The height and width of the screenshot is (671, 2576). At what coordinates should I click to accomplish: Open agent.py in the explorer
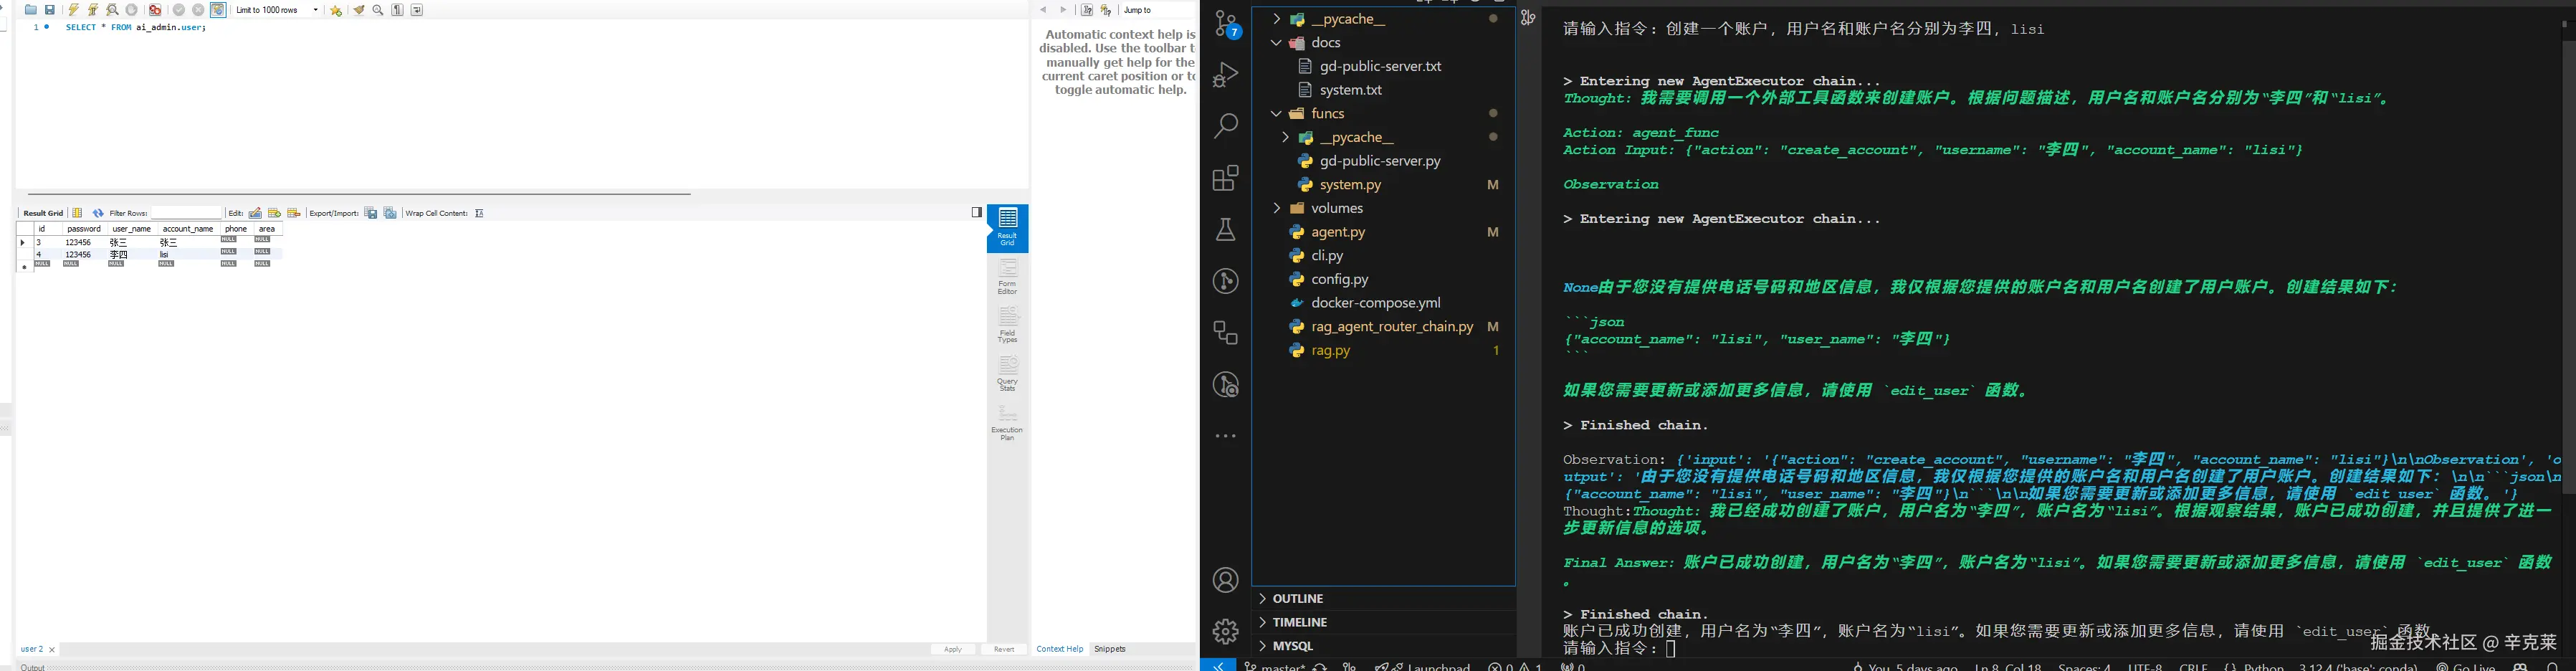[x=1338, y=232]
